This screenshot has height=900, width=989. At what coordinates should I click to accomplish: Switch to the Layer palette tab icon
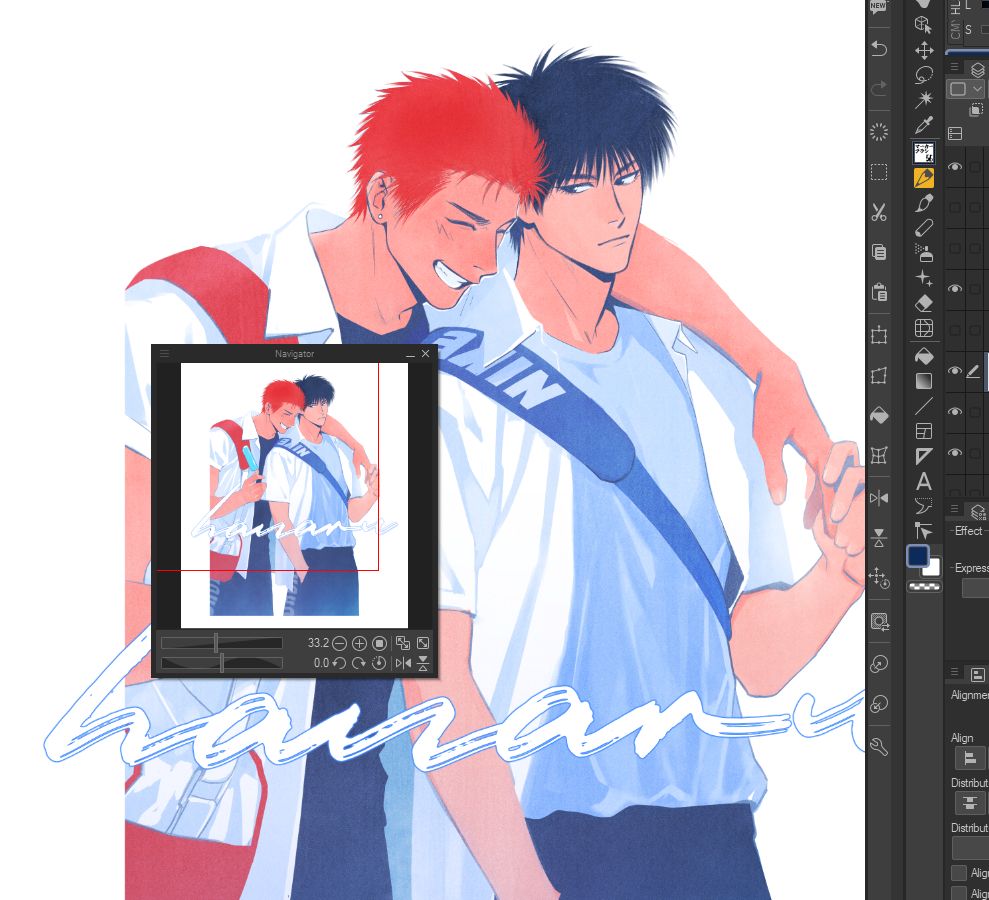(978, 69)
